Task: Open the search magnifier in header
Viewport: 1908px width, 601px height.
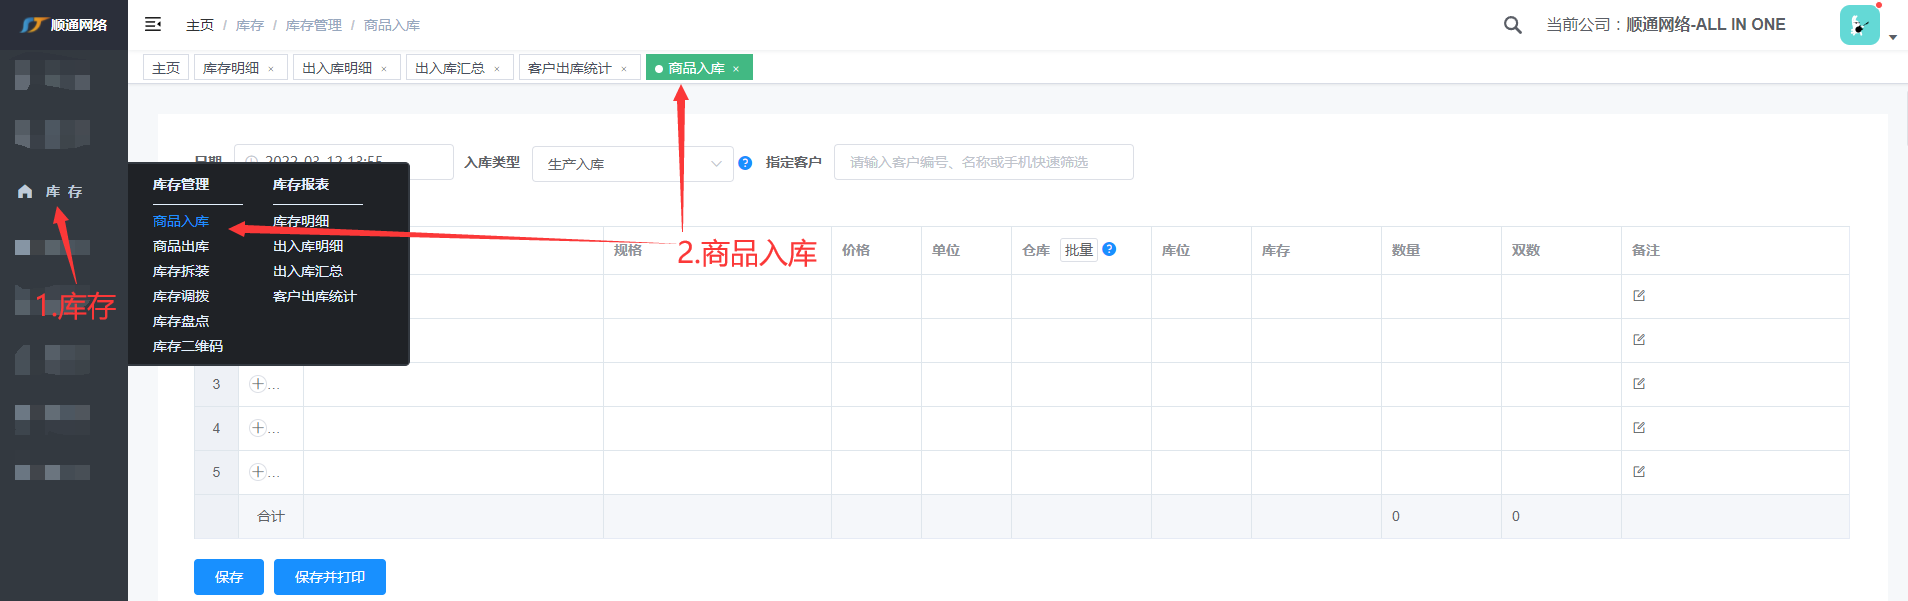Action: pos(1512,25)
